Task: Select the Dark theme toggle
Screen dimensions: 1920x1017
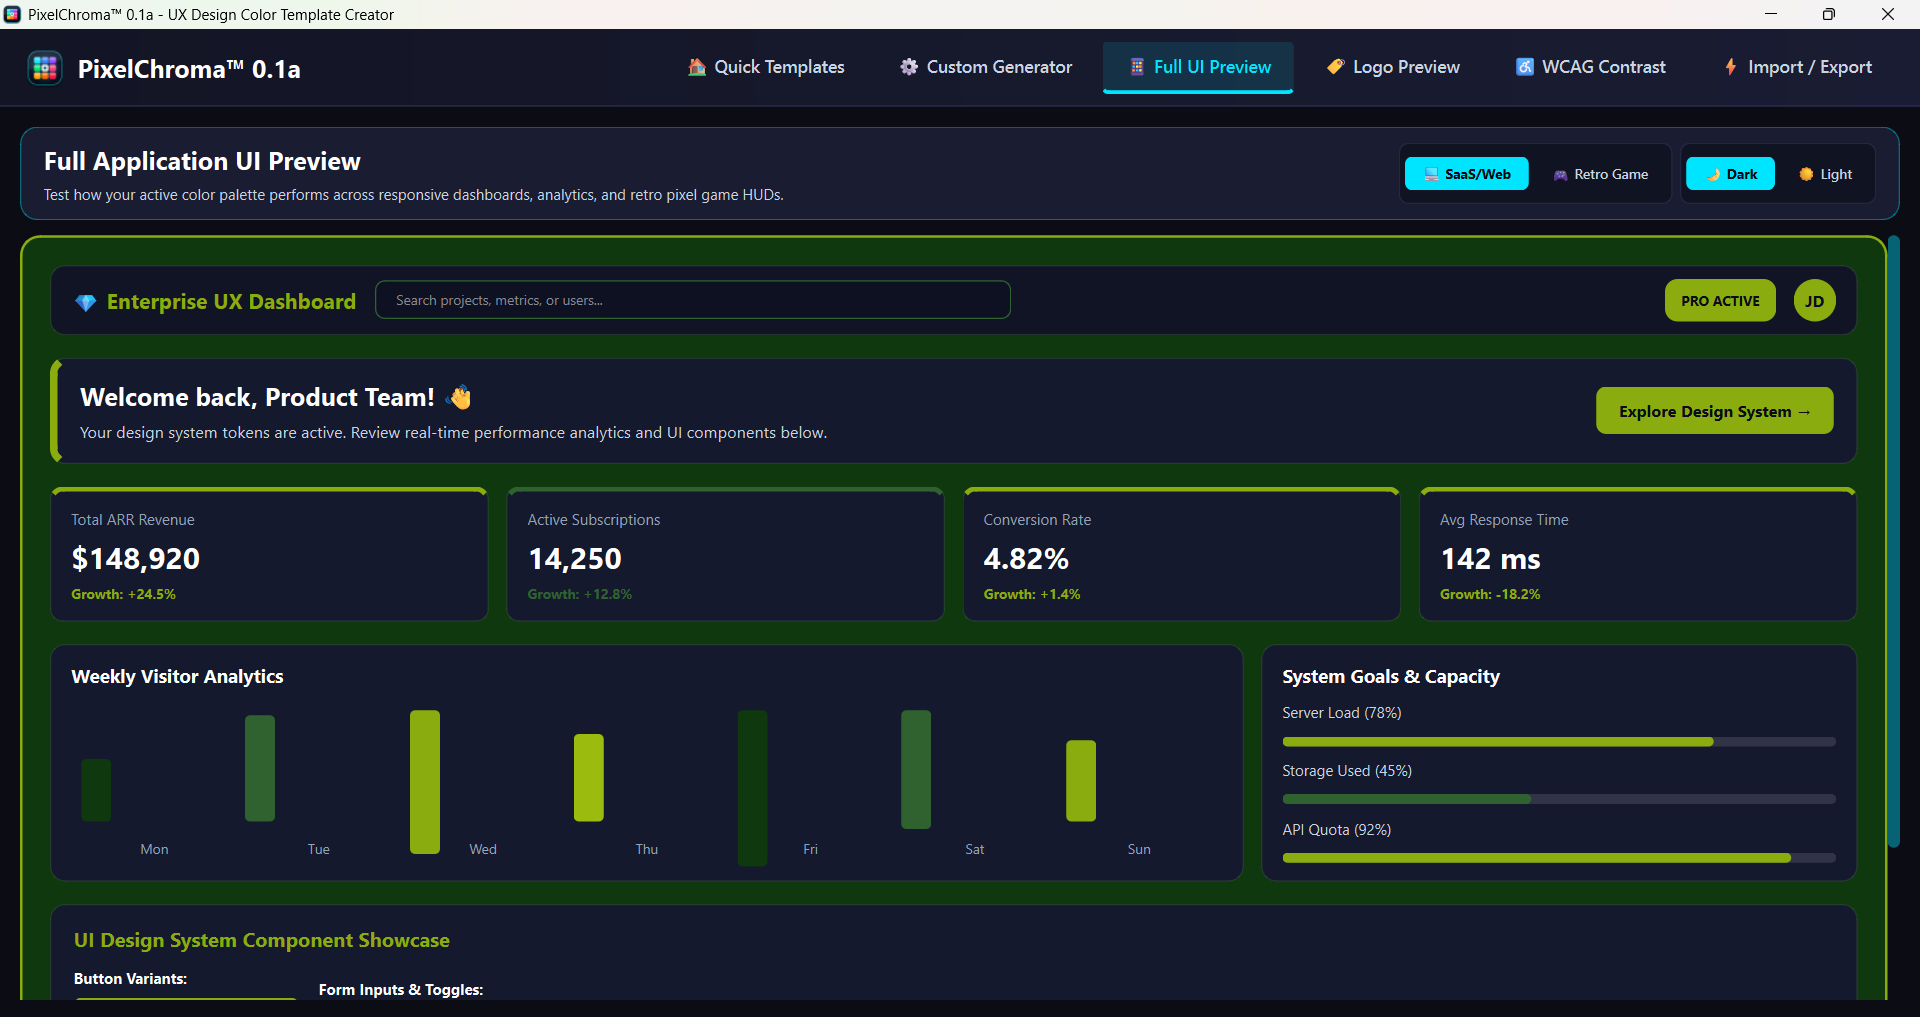Action: [x=1731, y=174]
